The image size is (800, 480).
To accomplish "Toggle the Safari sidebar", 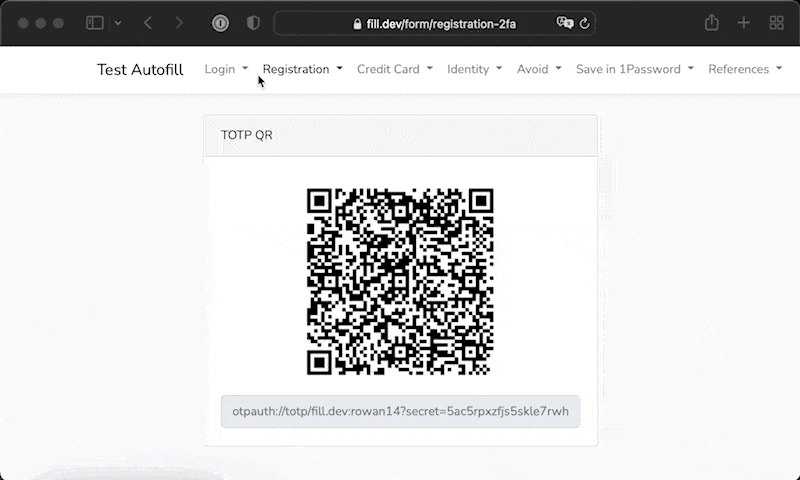I will [95, 23].
